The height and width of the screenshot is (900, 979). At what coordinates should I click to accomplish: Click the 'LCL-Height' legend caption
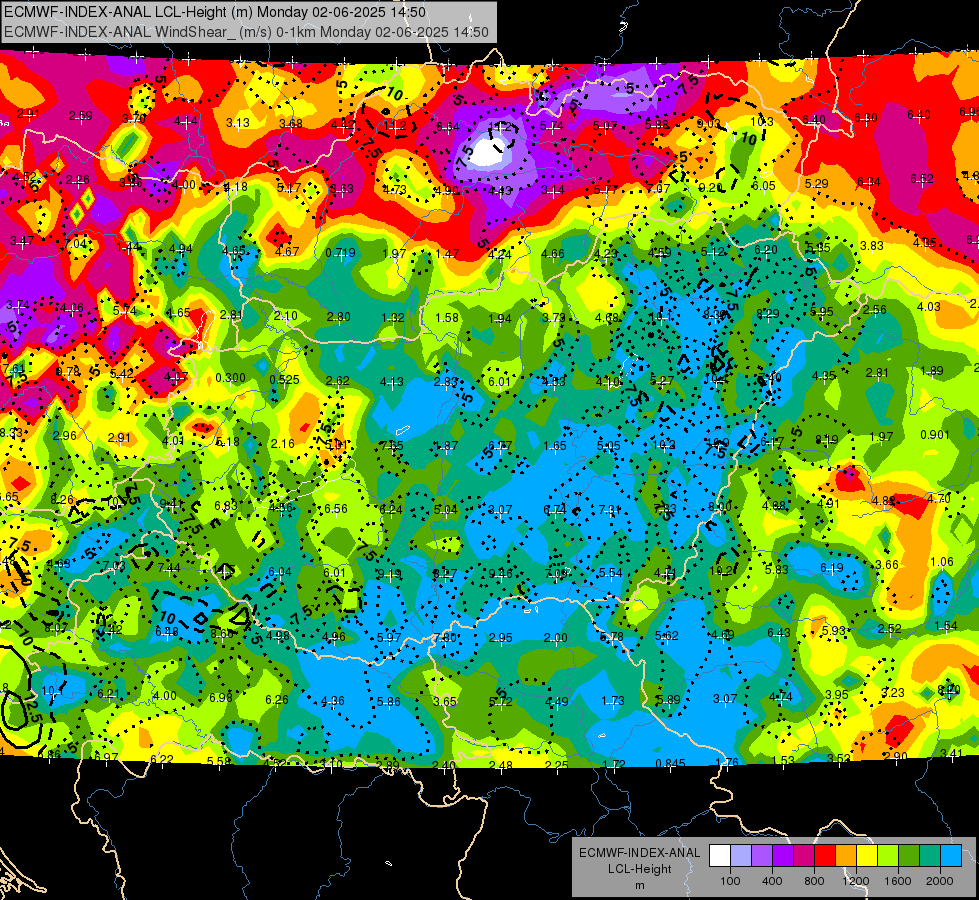point(639,869)
